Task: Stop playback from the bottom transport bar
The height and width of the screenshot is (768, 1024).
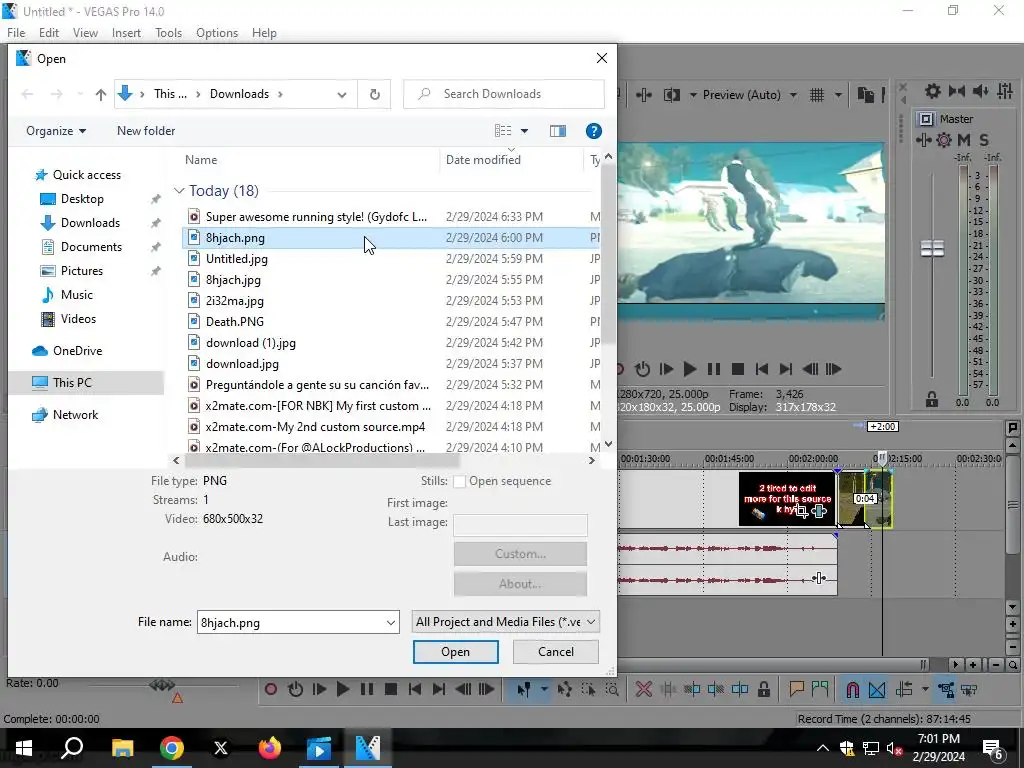Action: click(391, 689)
